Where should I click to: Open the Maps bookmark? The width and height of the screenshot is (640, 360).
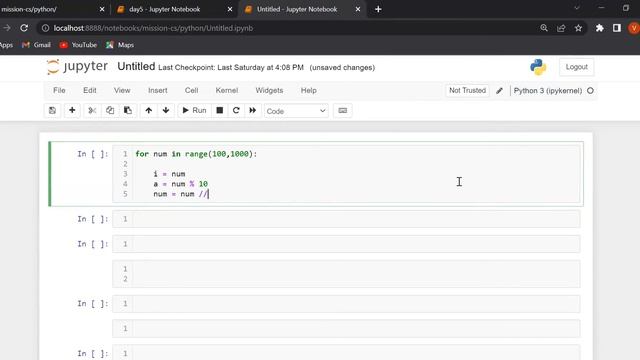click(x=120, y=45)
